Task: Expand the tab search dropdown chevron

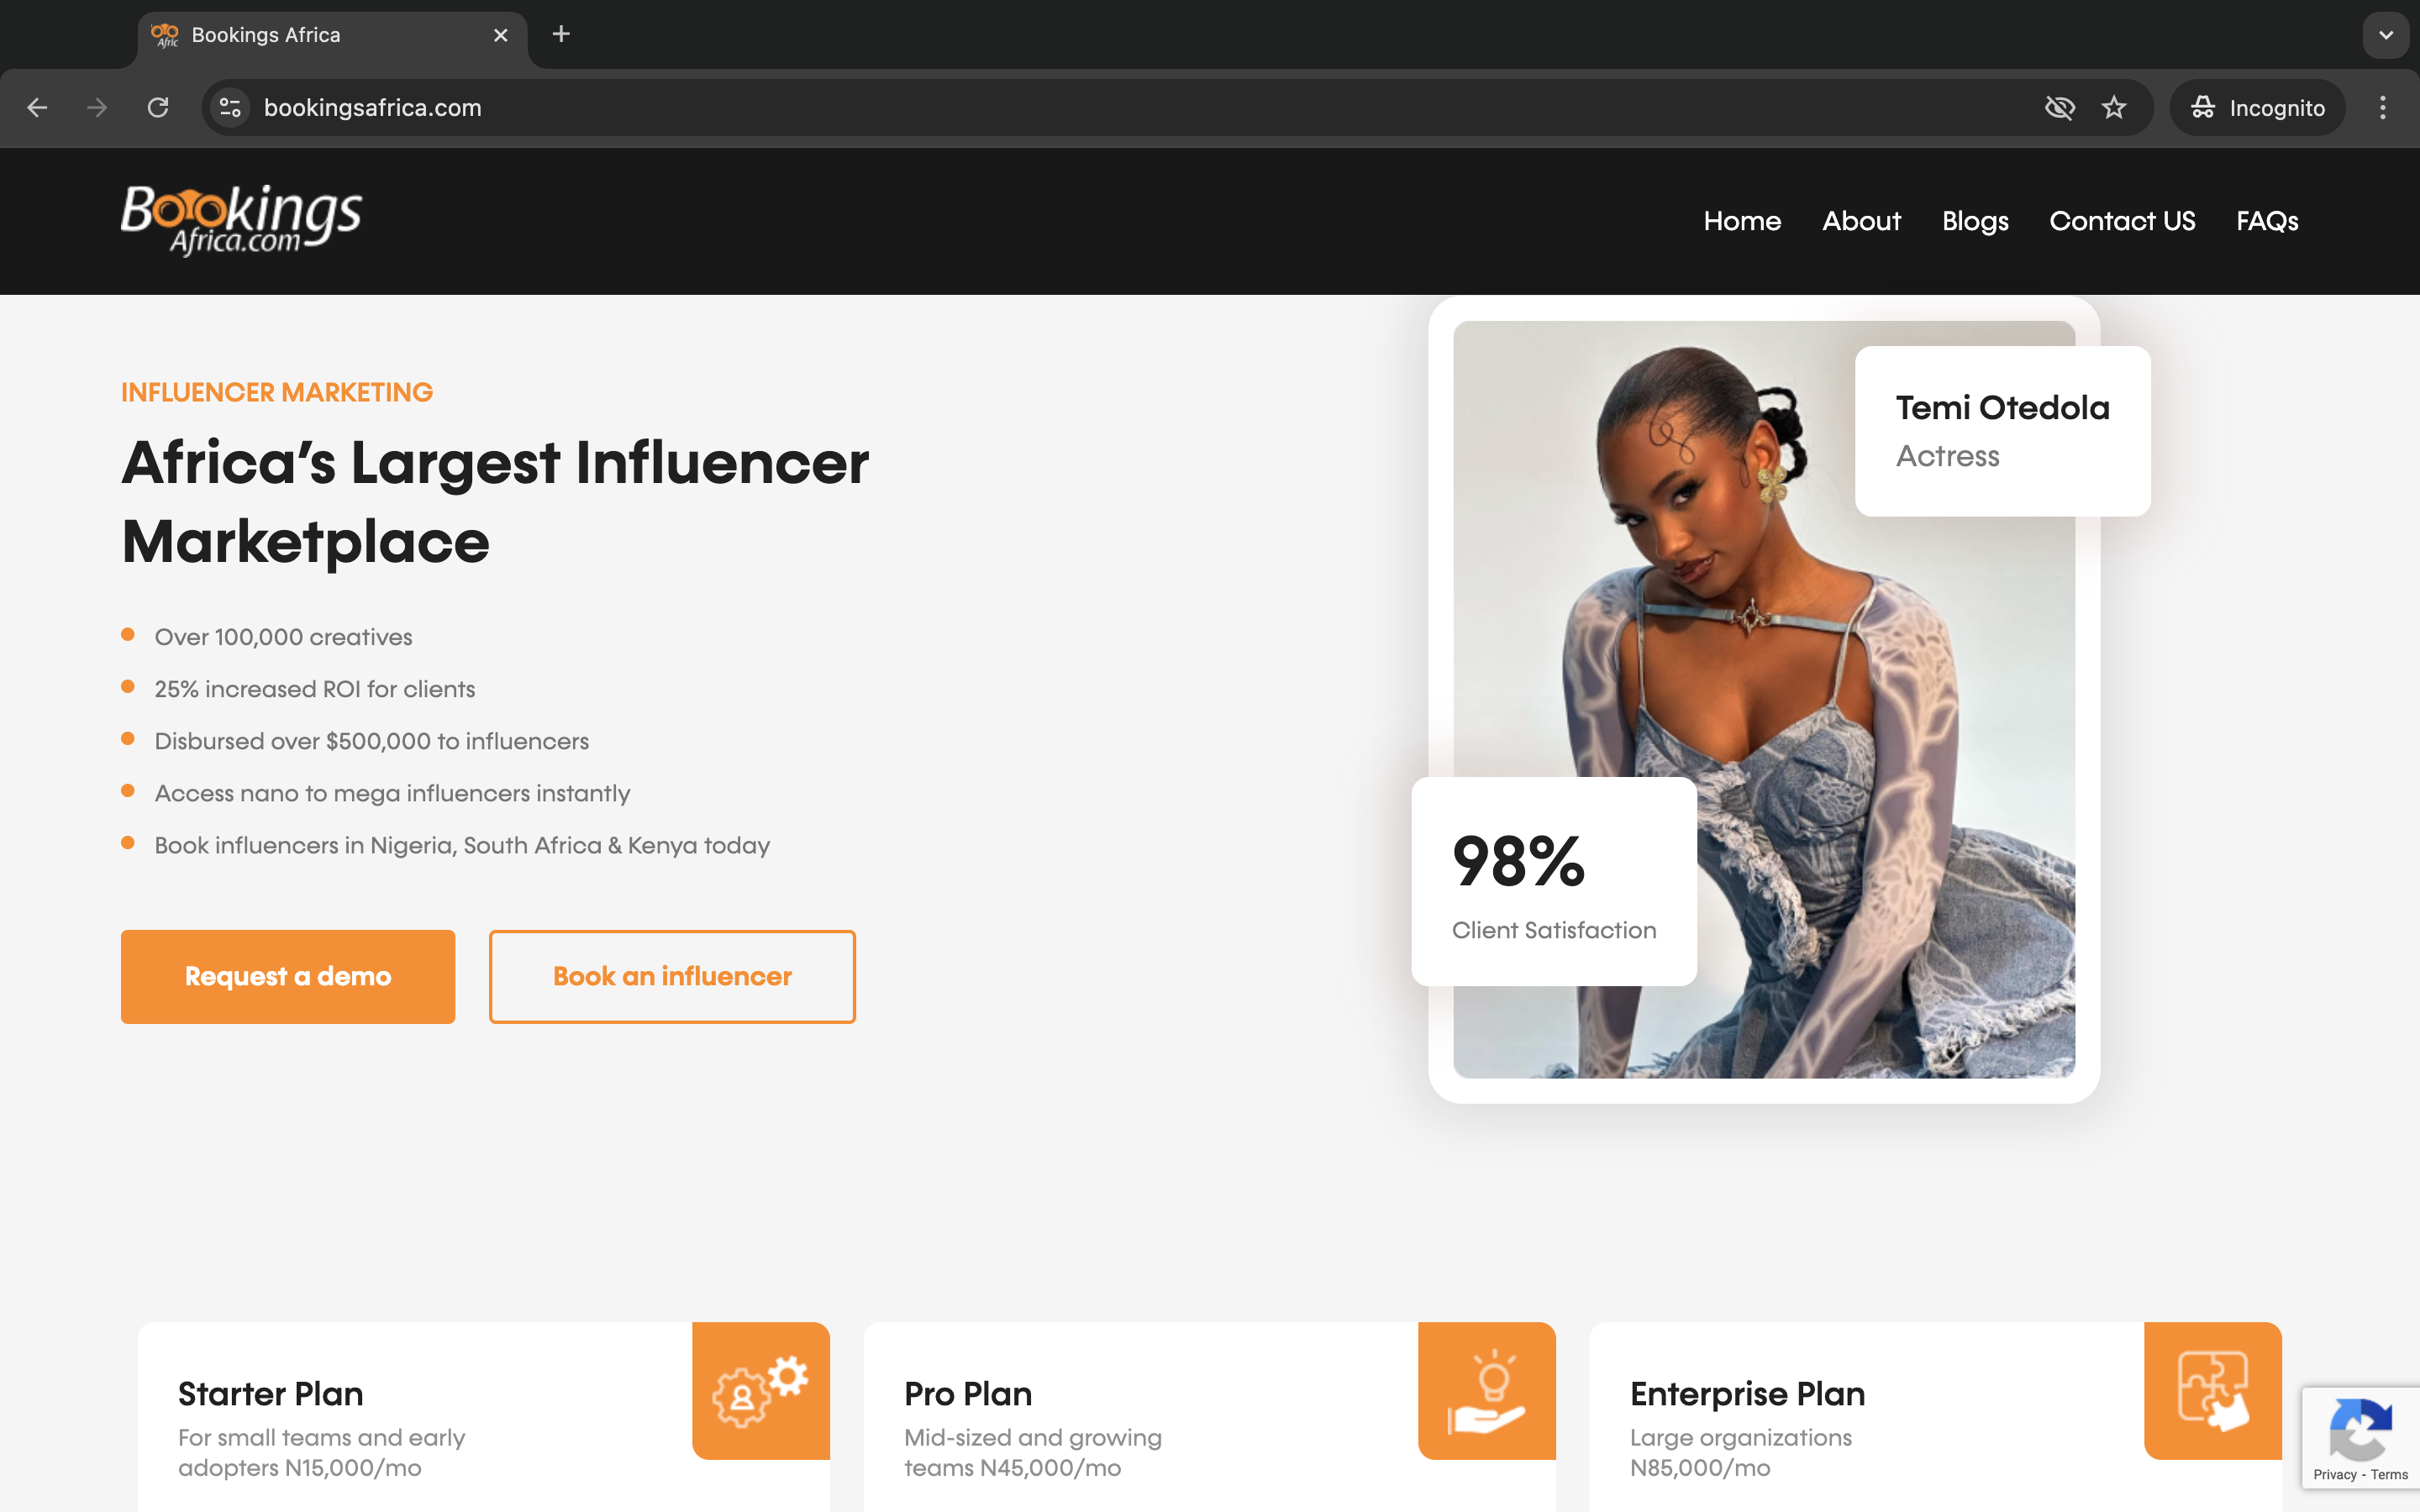Action: (x=2386, y=35)
